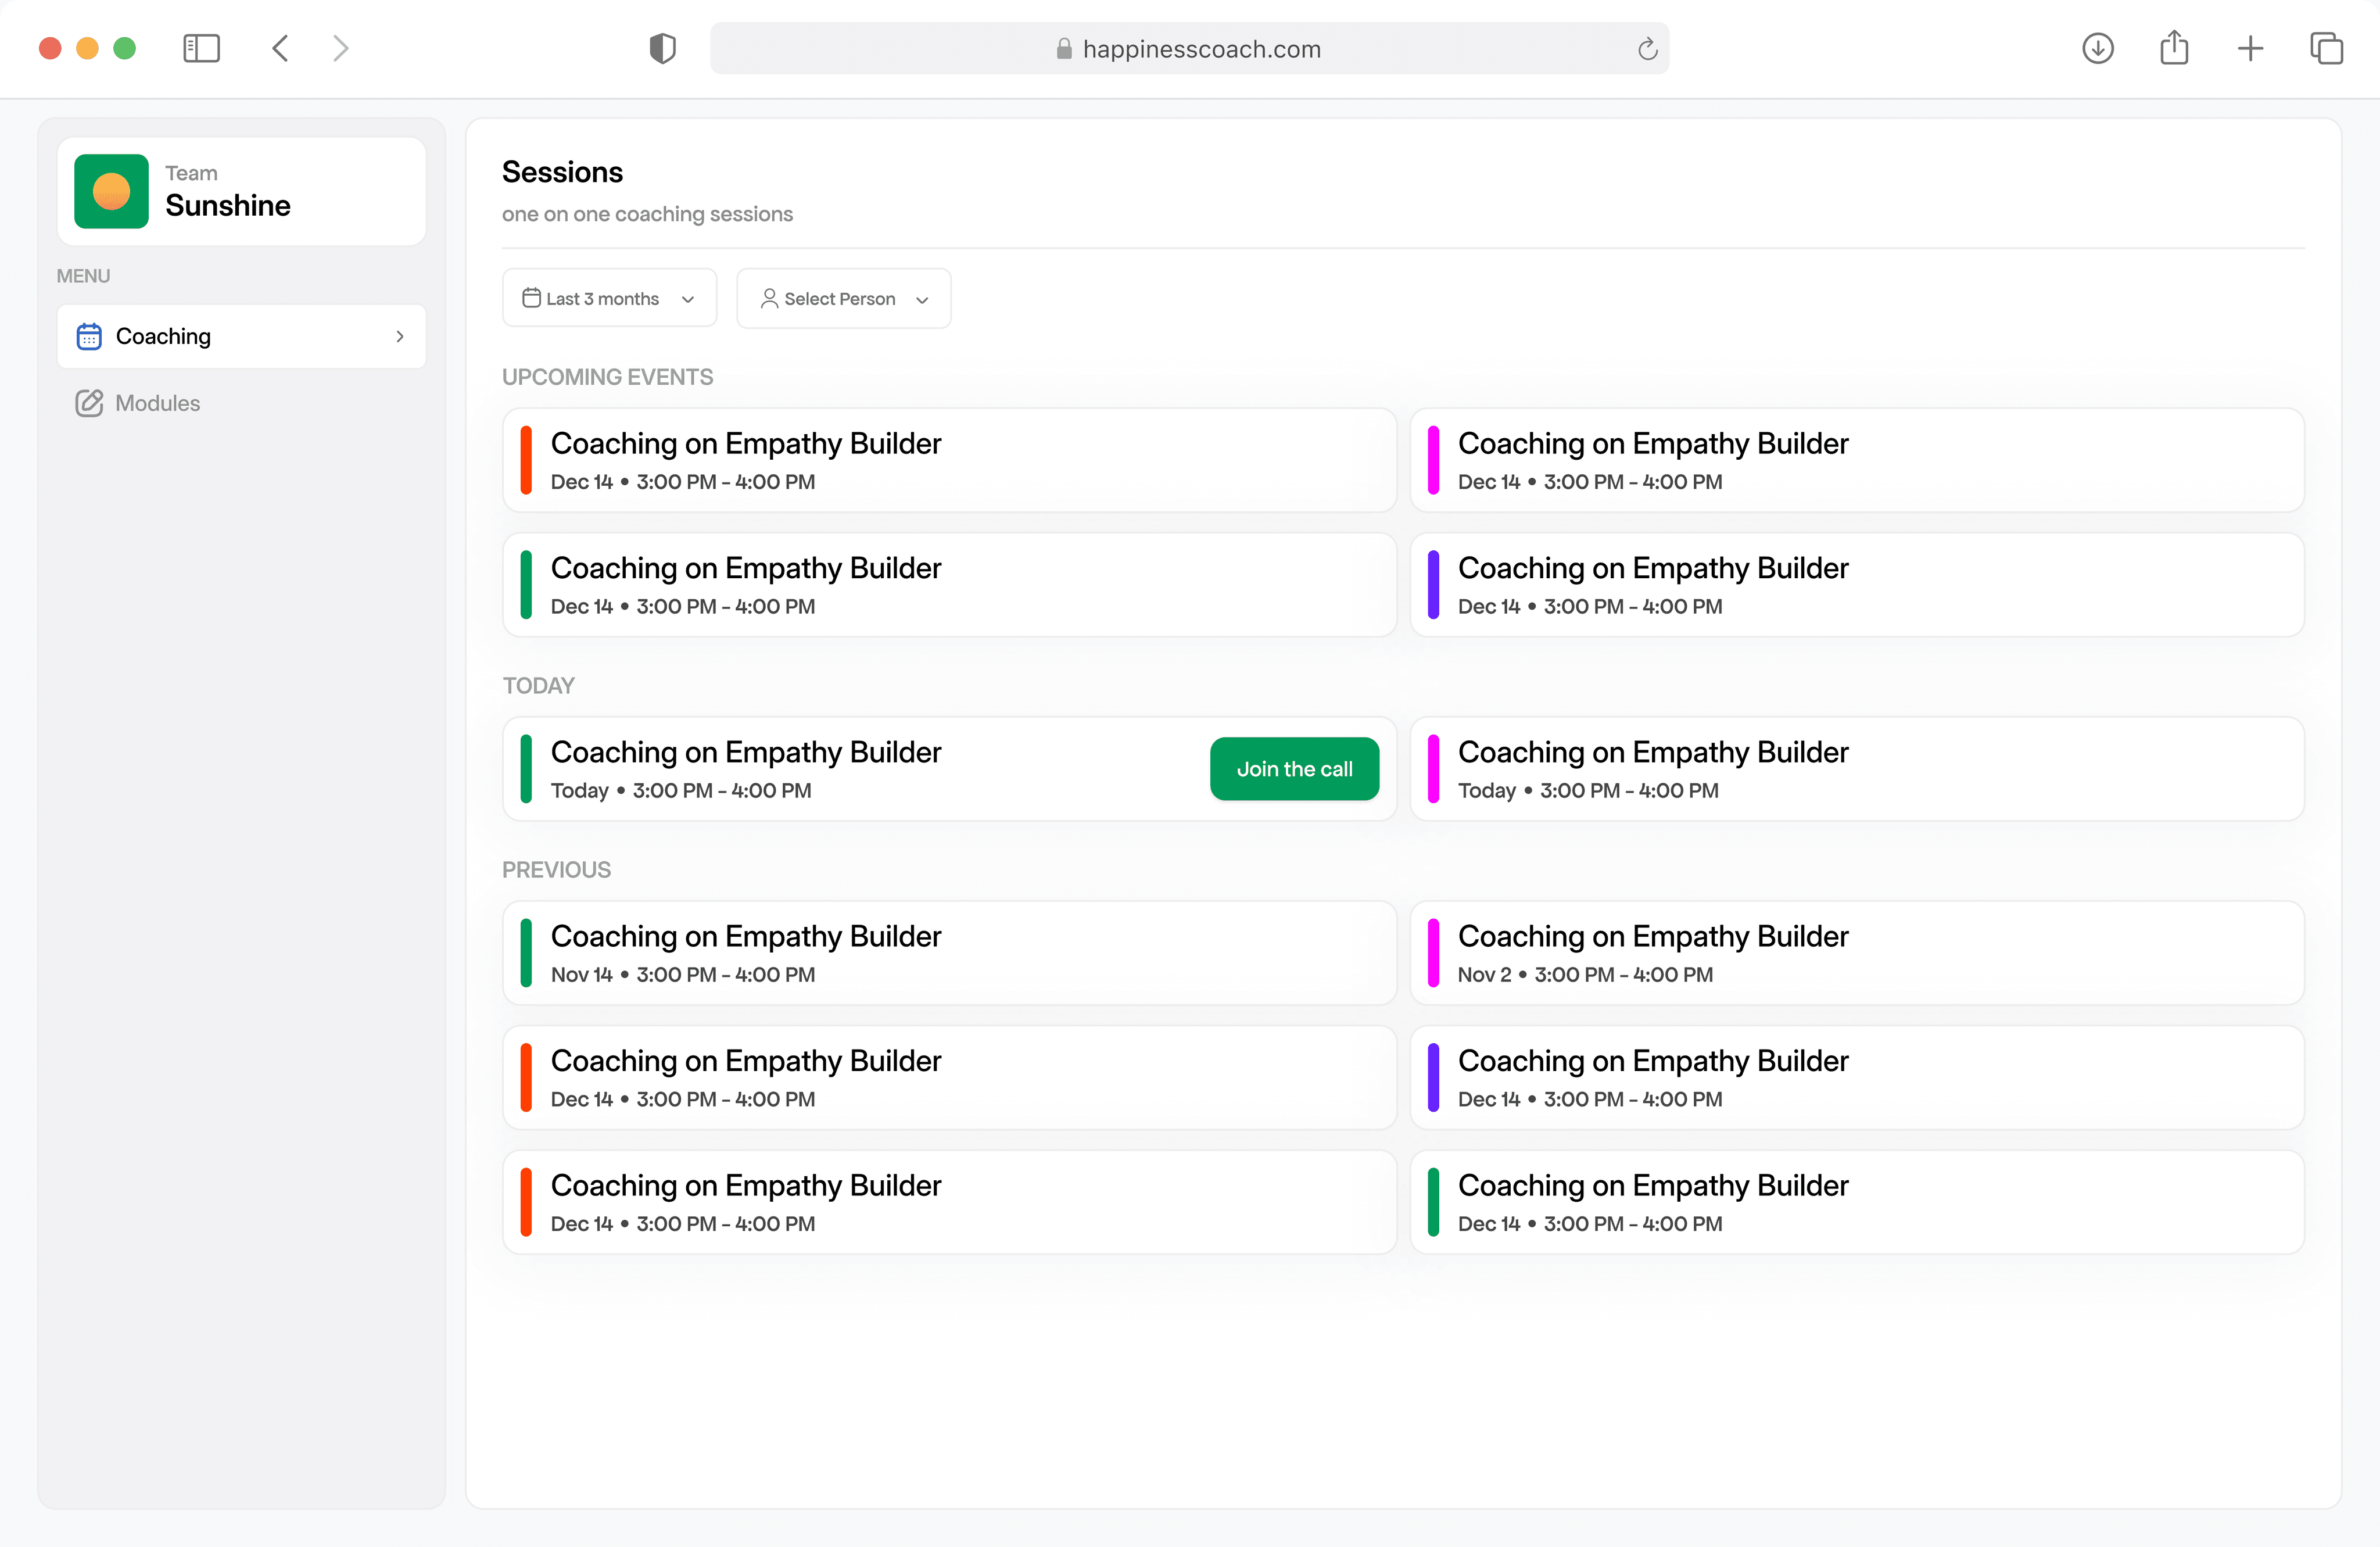Screen dimensions: 2380x1547
Task: Show tab overview icon
Action: [x=2326, y=48]
